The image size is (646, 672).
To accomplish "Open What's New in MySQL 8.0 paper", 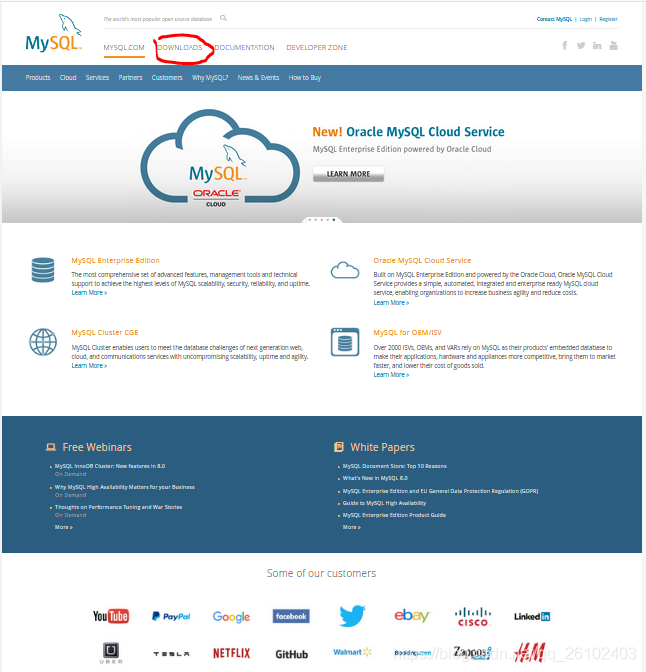I will pos(375,478).
